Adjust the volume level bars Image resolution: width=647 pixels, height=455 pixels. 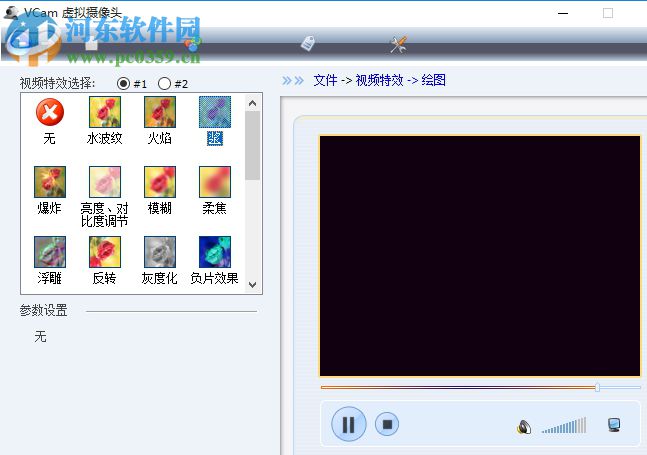[564, 425]
